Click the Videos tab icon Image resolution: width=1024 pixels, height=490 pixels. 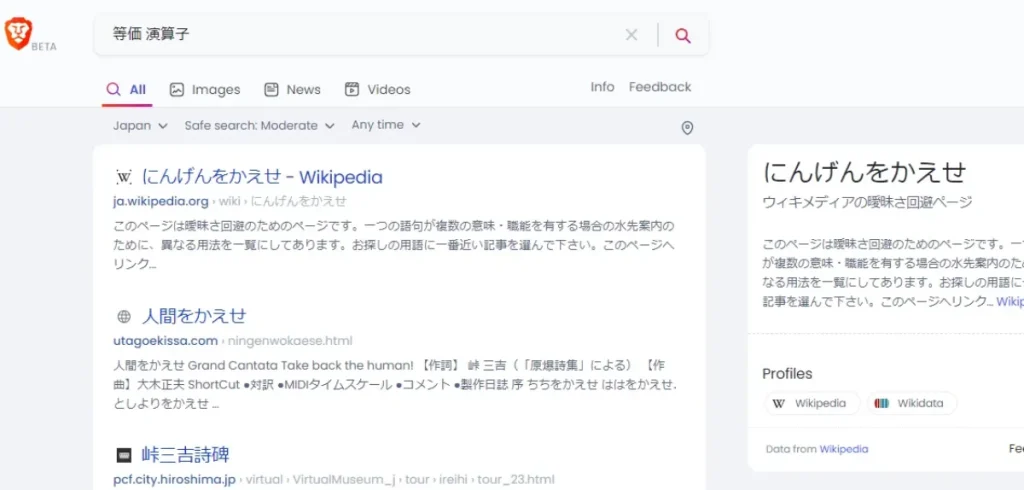coord(352,90)
